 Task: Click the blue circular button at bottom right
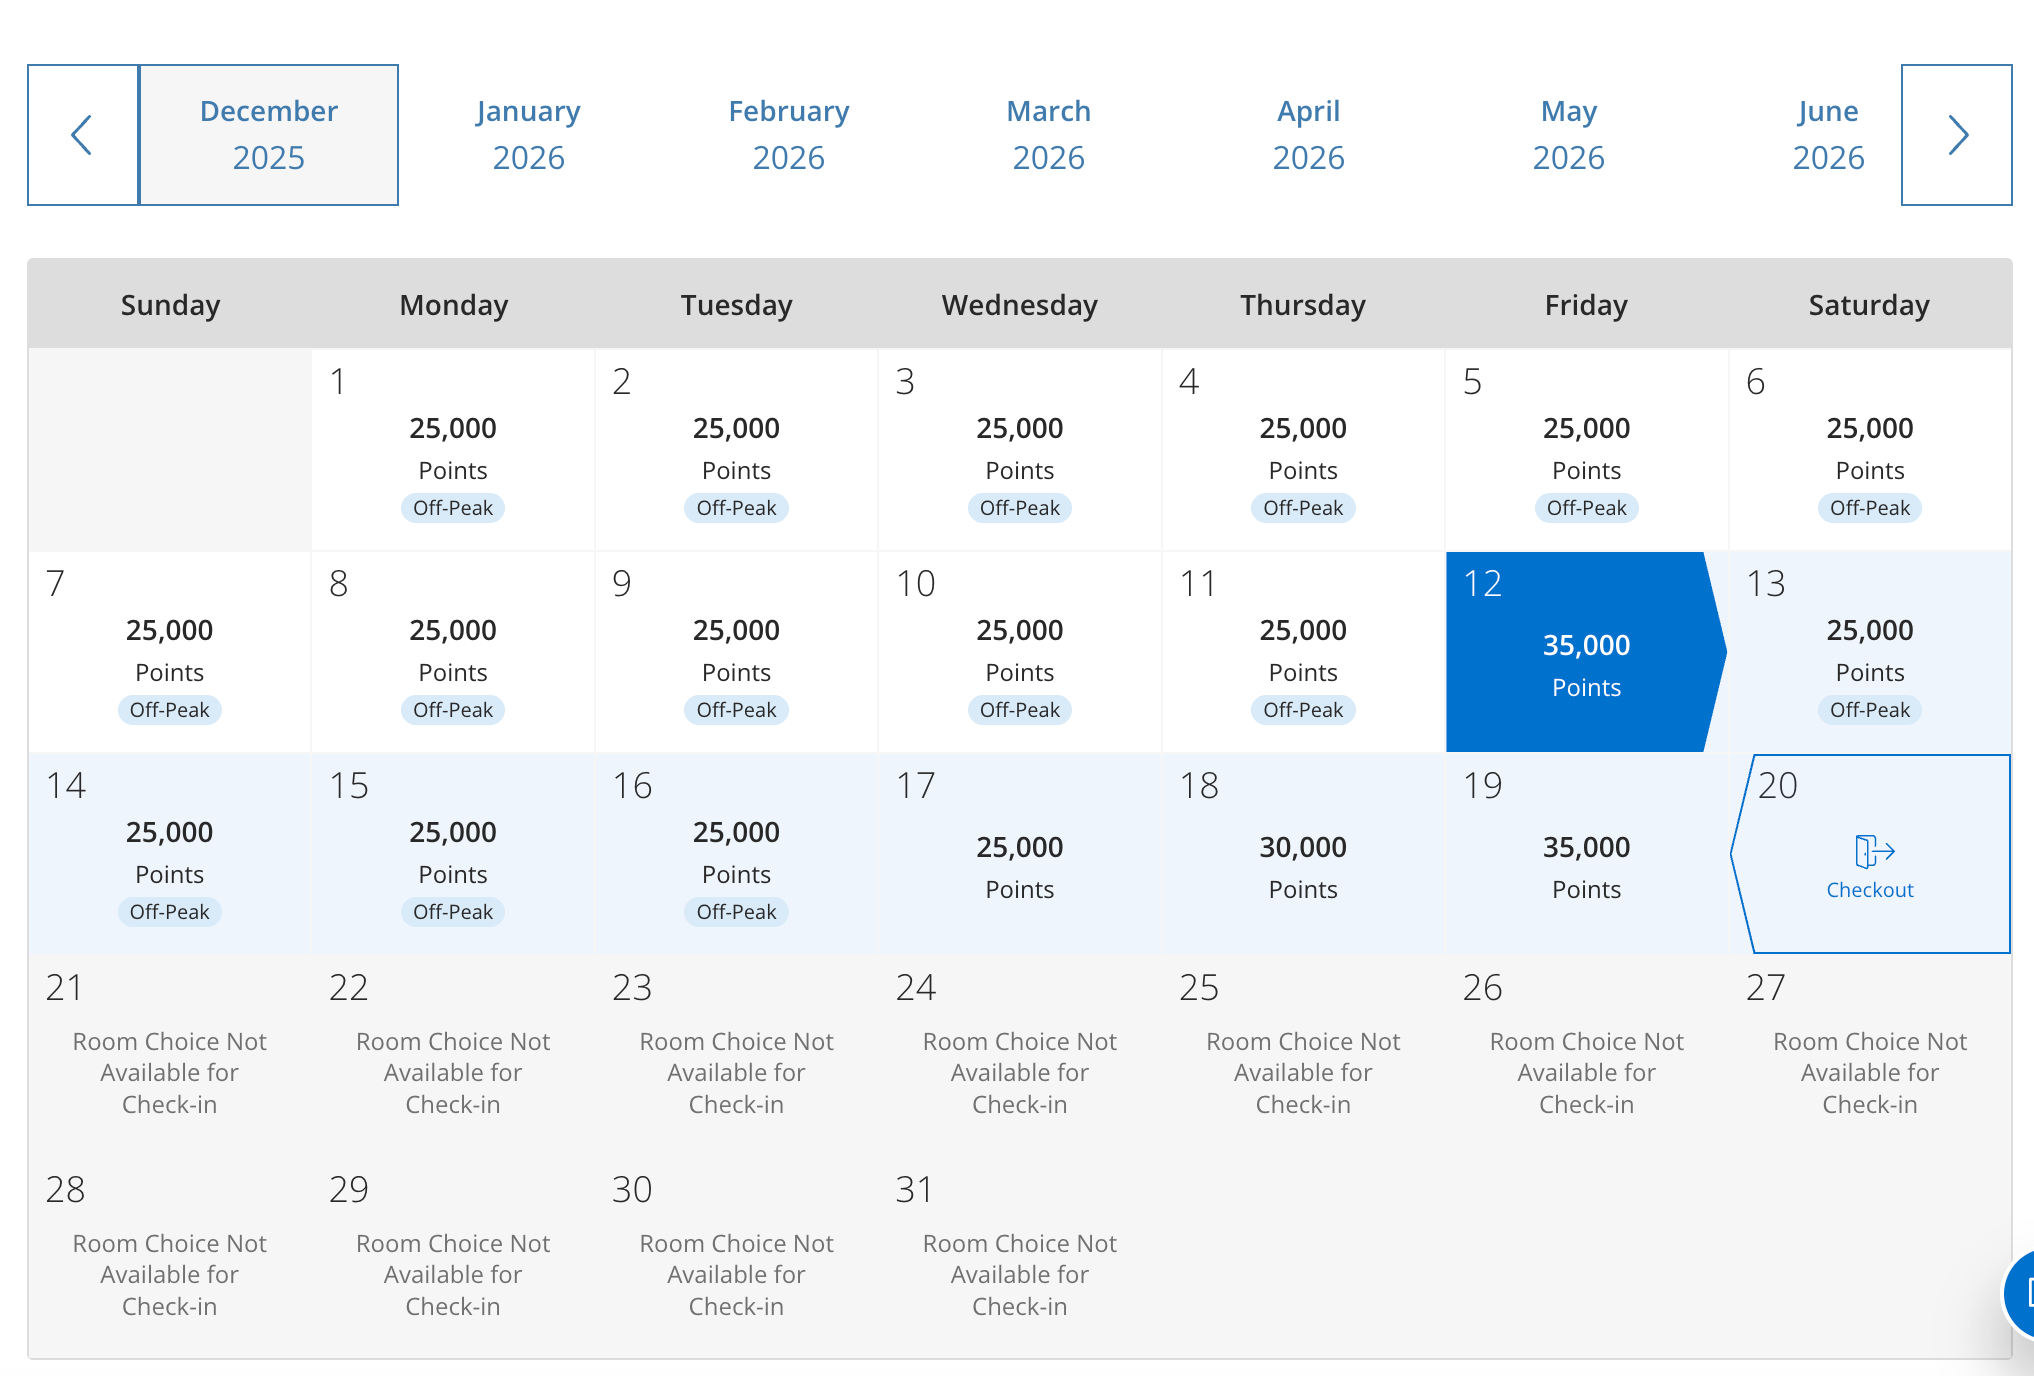click(2025, 1293)
